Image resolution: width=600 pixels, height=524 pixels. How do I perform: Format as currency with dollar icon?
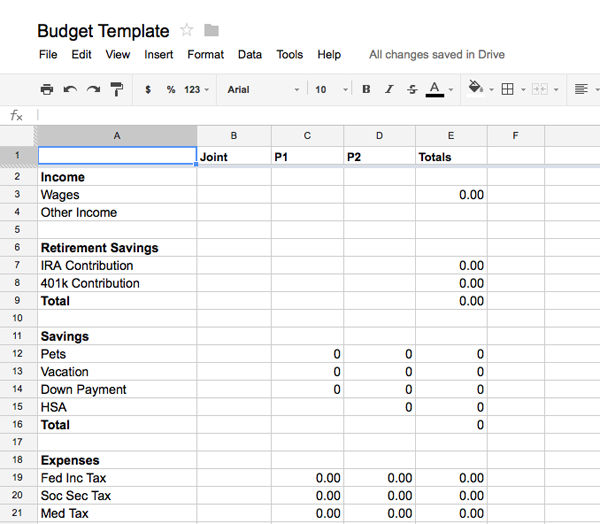click(x=148, y=90)
